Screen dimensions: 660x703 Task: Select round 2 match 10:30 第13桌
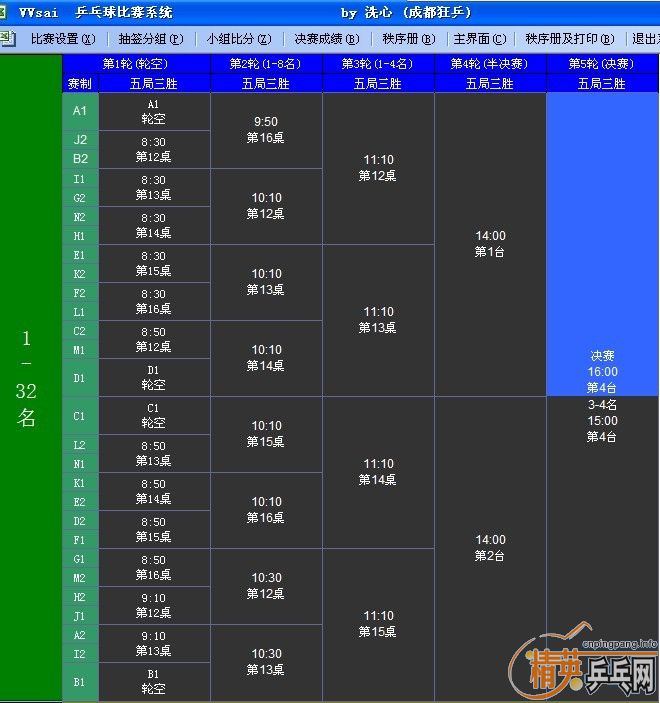coord(266,662)
